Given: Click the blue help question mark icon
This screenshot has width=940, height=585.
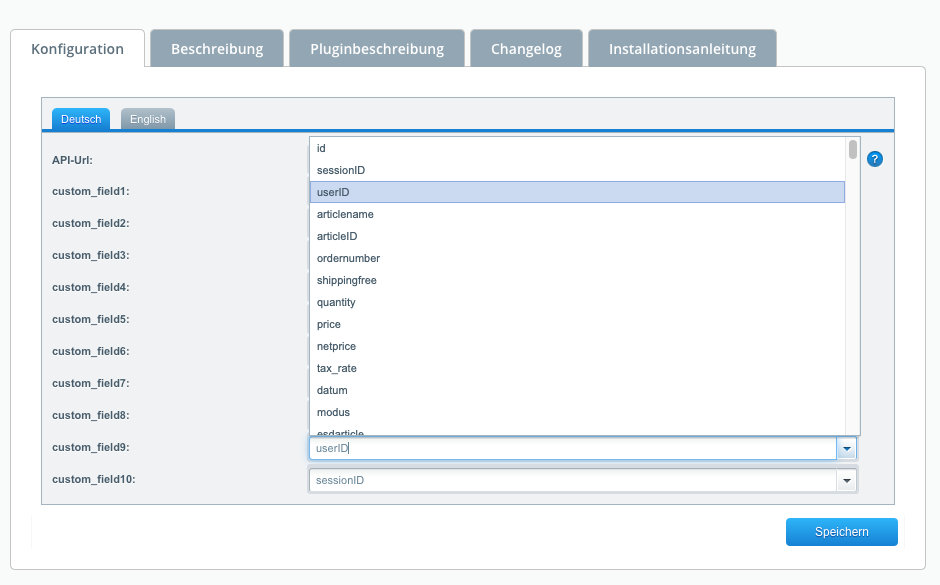Looking at the screenshot, I should pos(874,159).
